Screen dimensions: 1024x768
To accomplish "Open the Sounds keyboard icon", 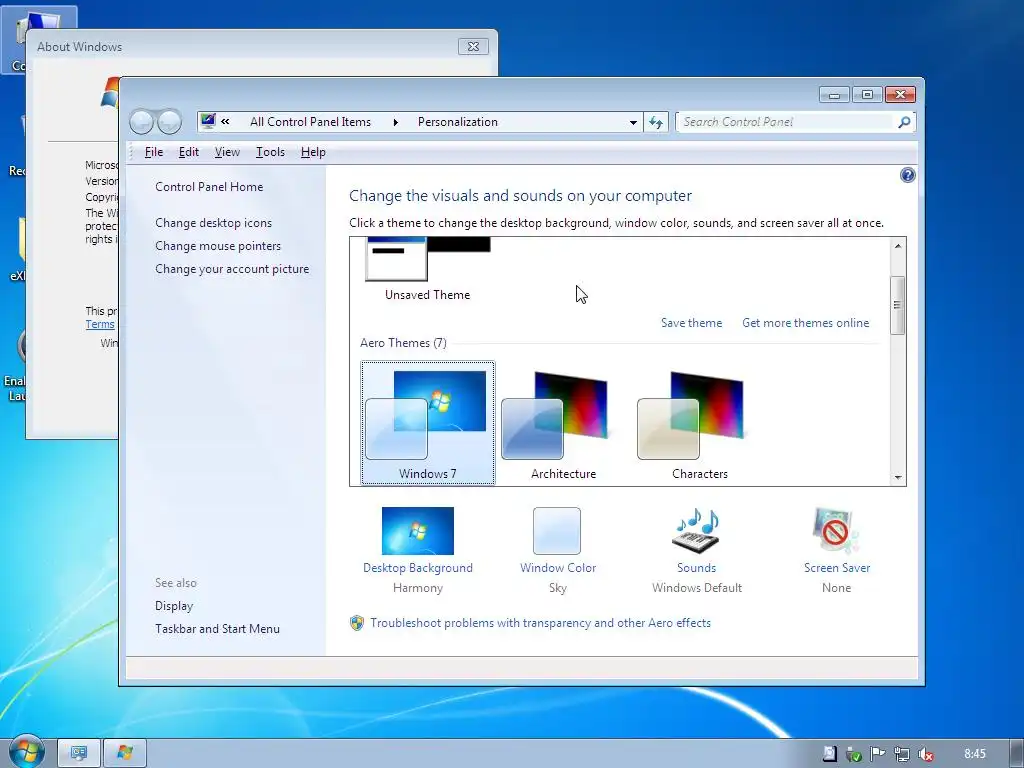I will (696, 531).
